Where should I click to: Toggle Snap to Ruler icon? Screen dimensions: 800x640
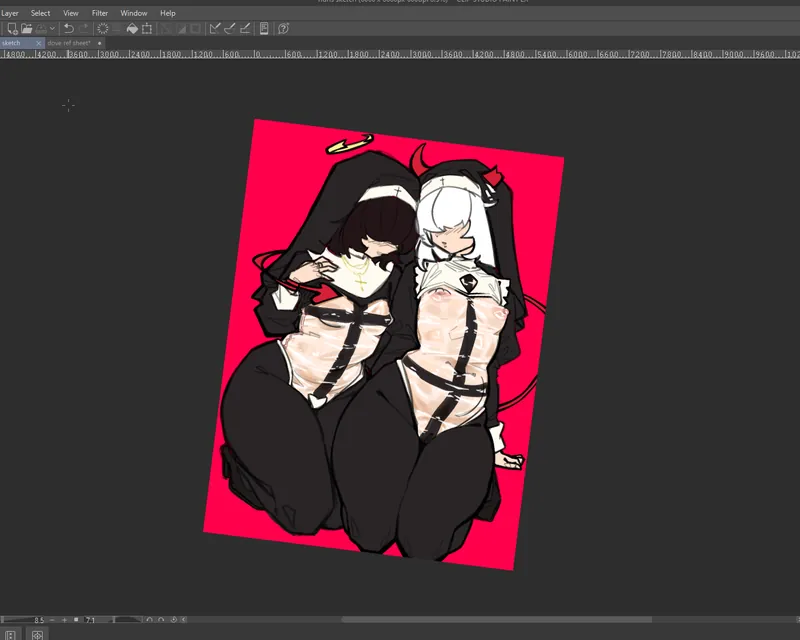pyautogui.click(x=215, y=29)
